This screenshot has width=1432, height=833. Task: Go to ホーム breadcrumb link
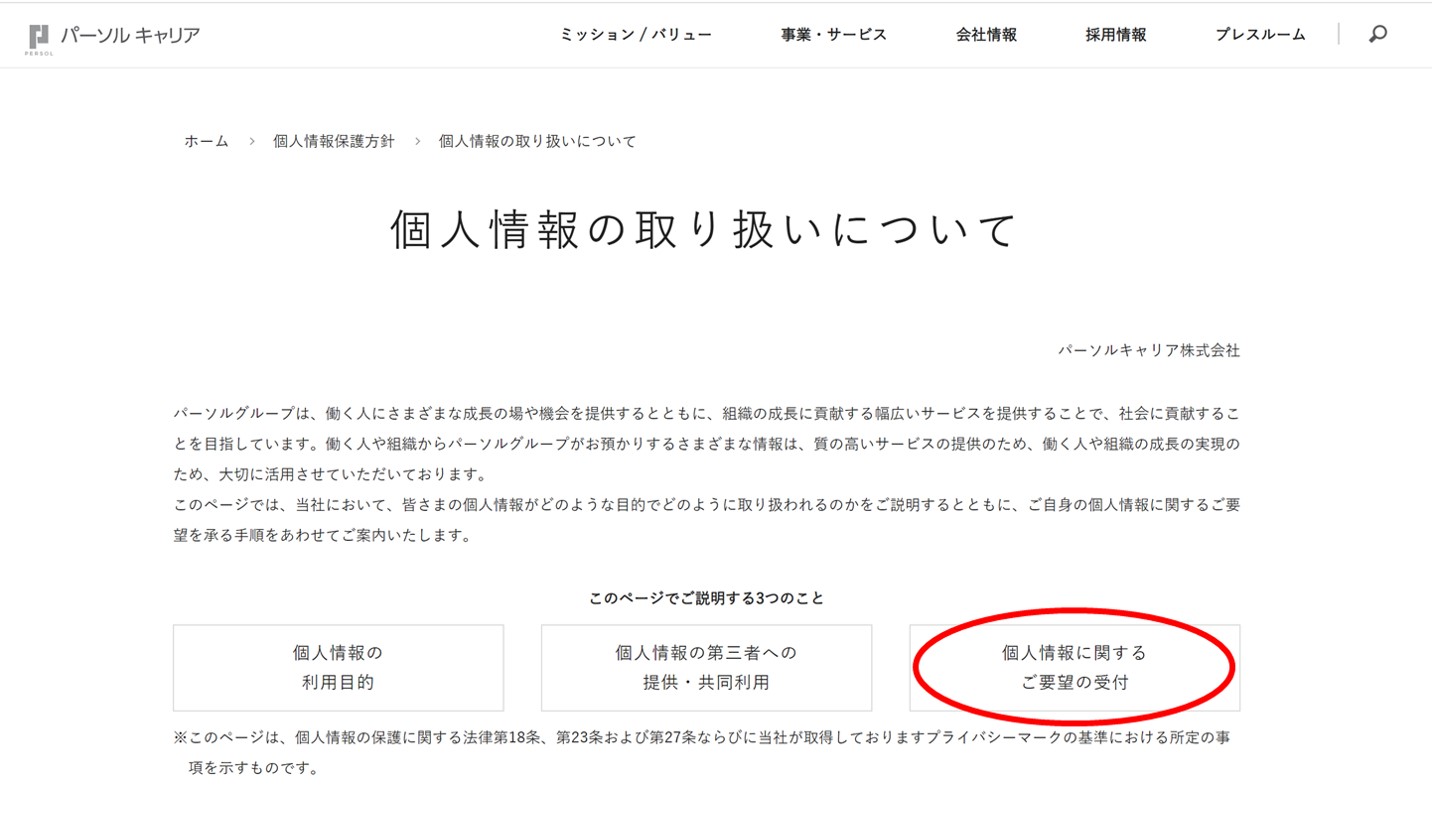click(206, 141)
